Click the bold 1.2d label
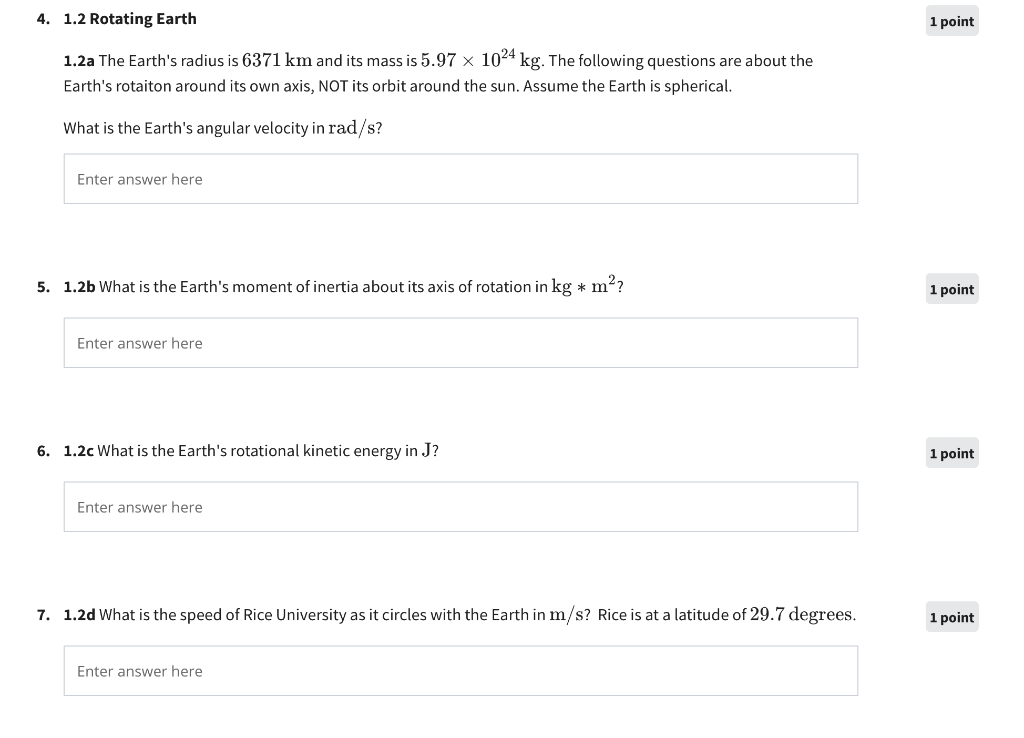Image resolution: width=1024 pixels, height=738 pixels. [80, 615]
